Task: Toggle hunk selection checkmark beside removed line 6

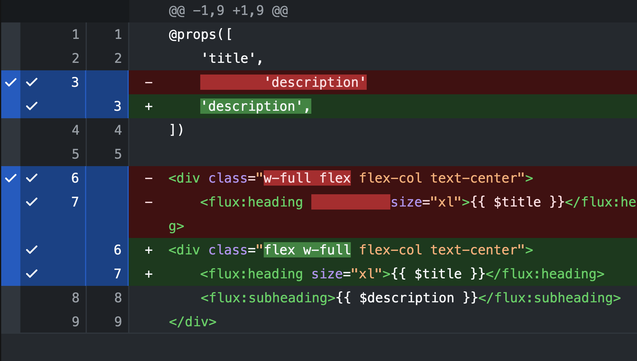Action: click(11, 178)
